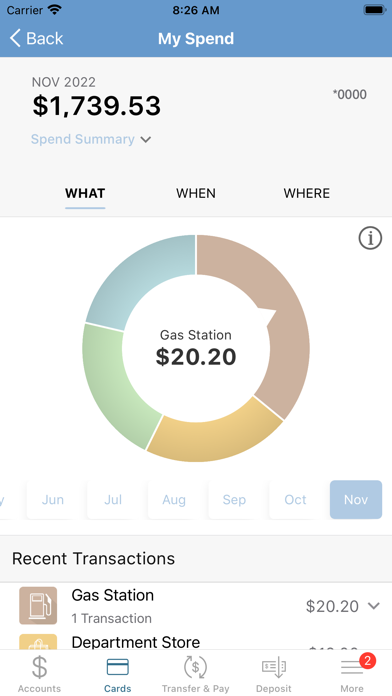The height and width of the screenshot is (696, 392).
Task: Open the Accounts dollar icon tab
Action: pyautogui.click(x=39, y=667)
